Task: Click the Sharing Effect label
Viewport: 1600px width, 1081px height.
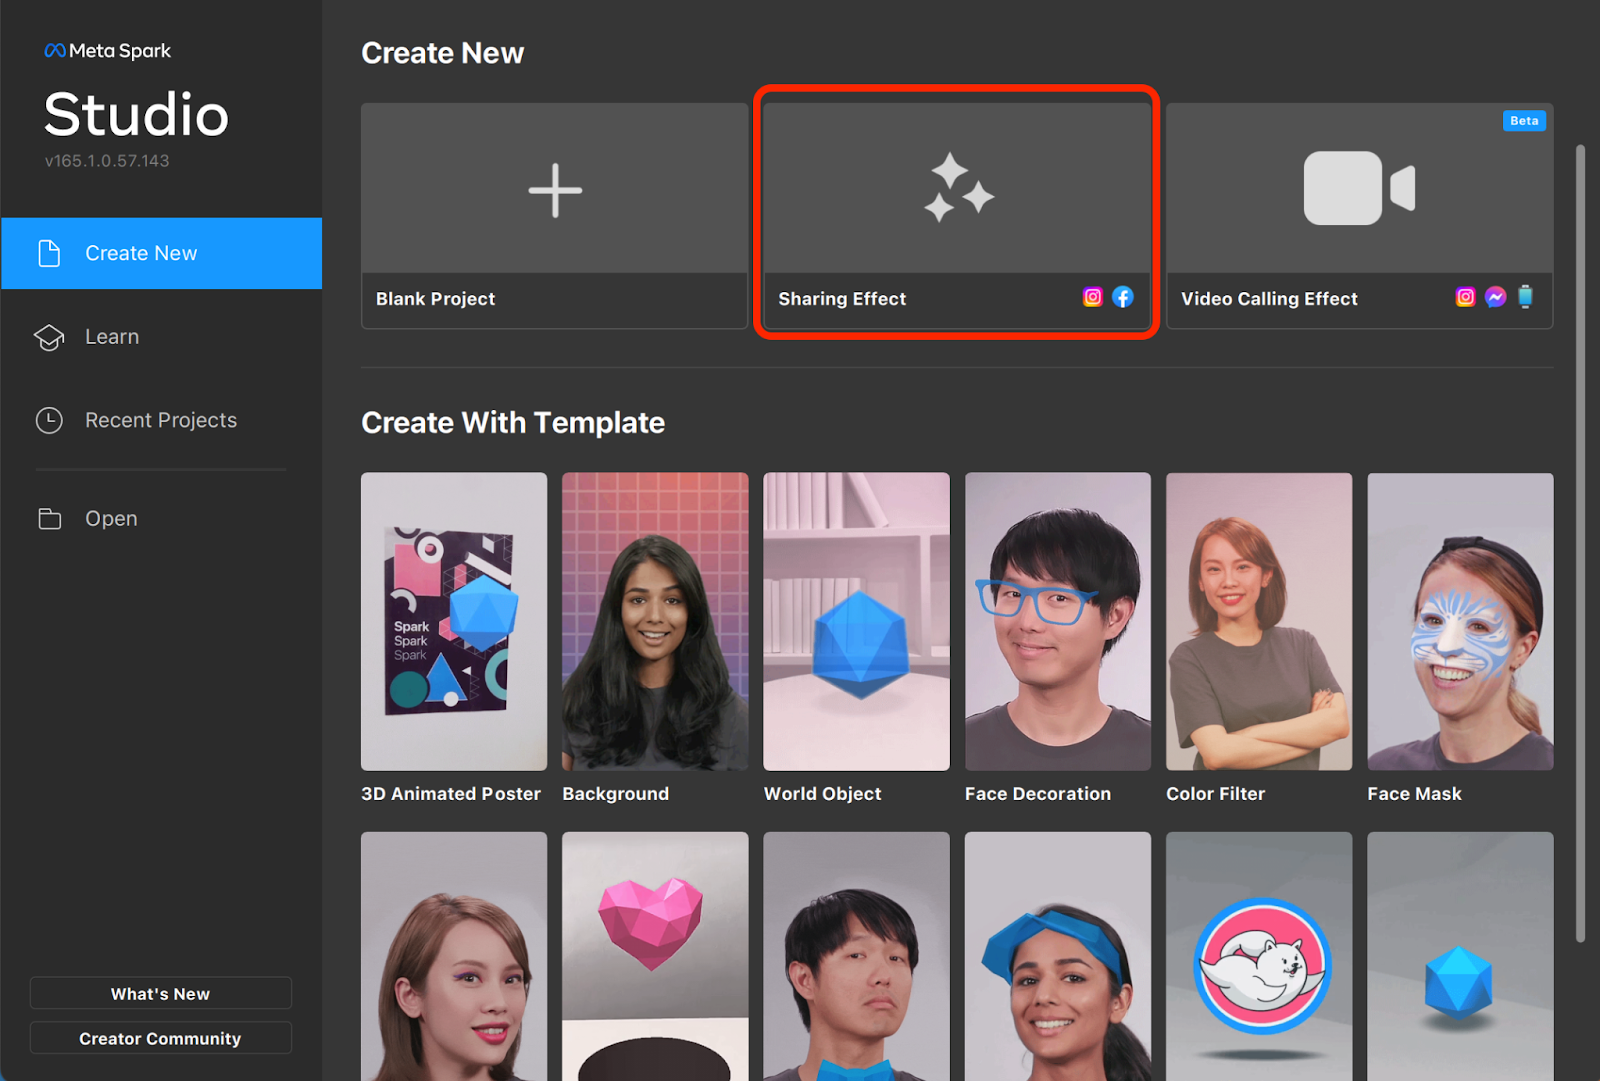Action: [842, 299]
